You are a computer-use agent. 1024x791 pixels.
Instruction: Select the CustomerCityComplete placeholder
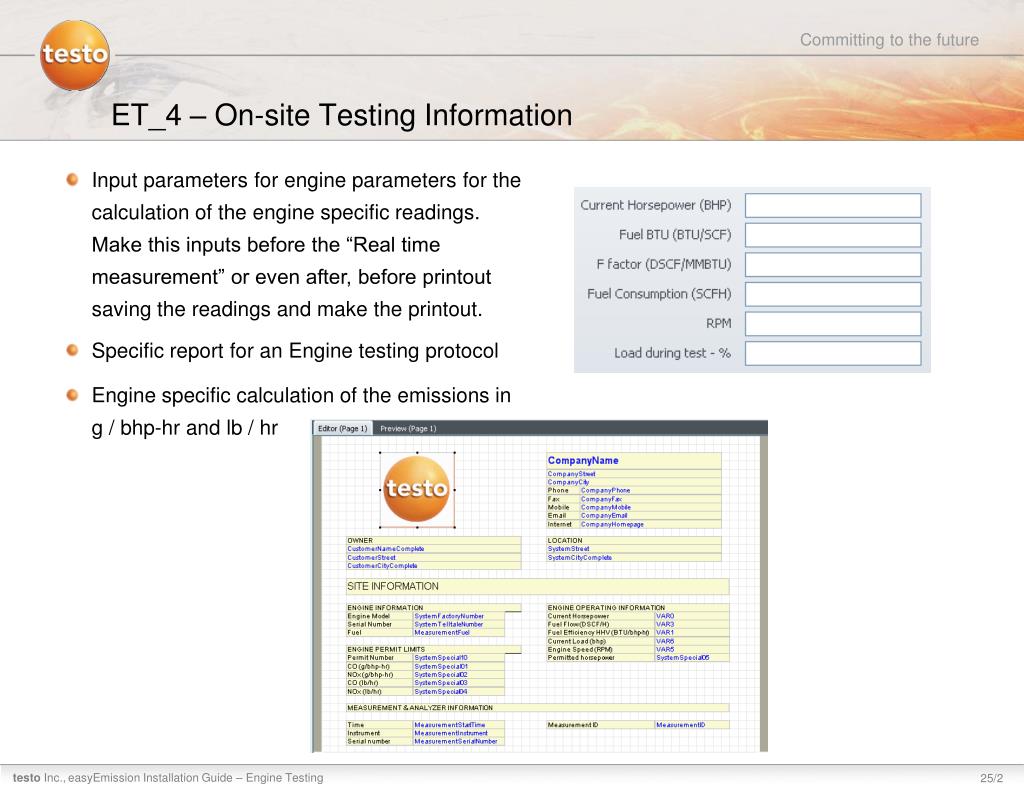pyautogui.click(x=434, y=566)
